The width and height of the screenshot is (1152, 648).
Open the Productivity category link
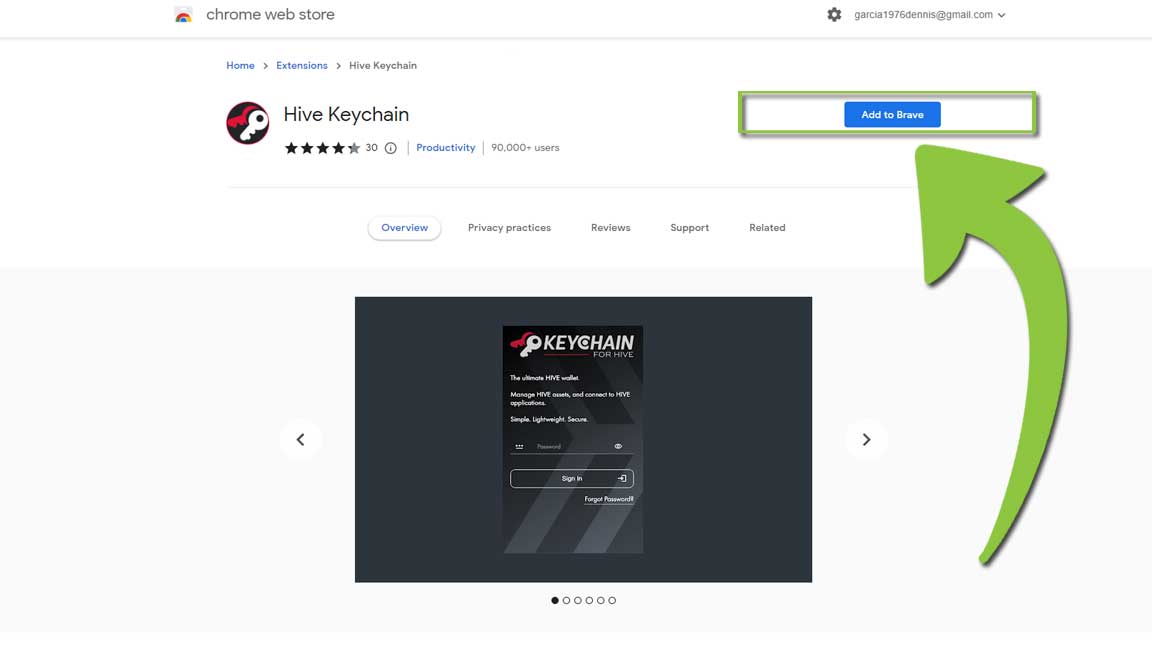pyautogui.click(x=446, y=148)
